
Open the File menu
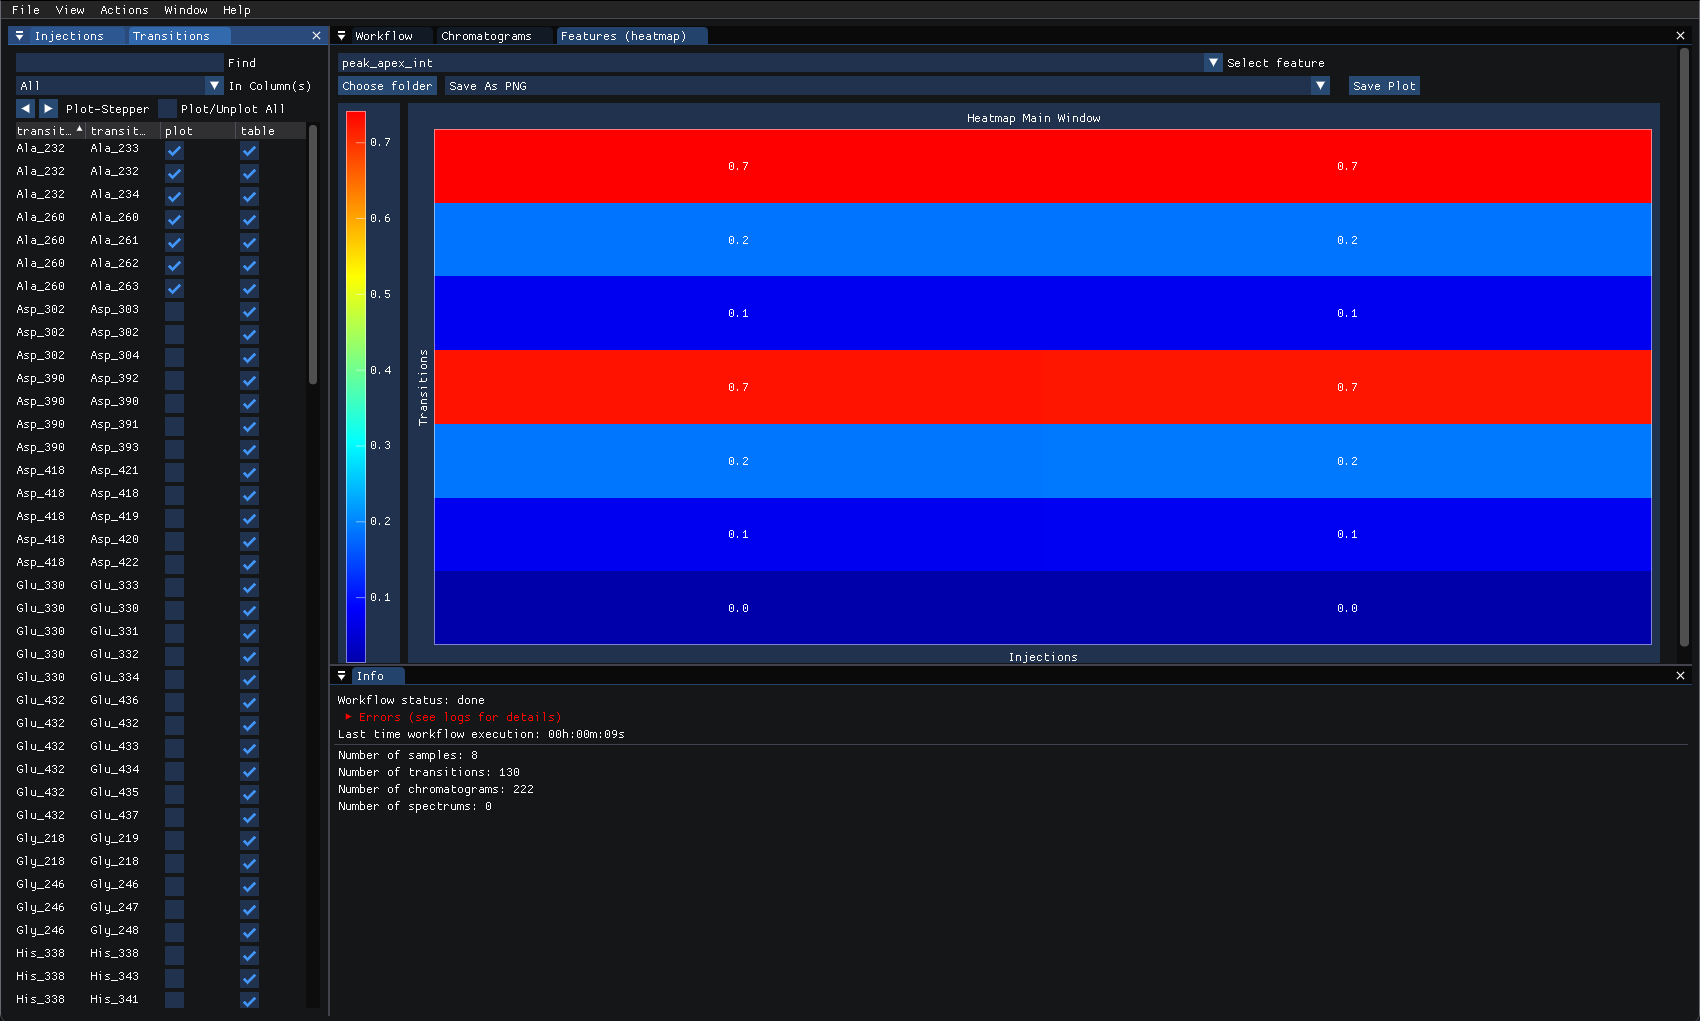(x=26, y=10)
